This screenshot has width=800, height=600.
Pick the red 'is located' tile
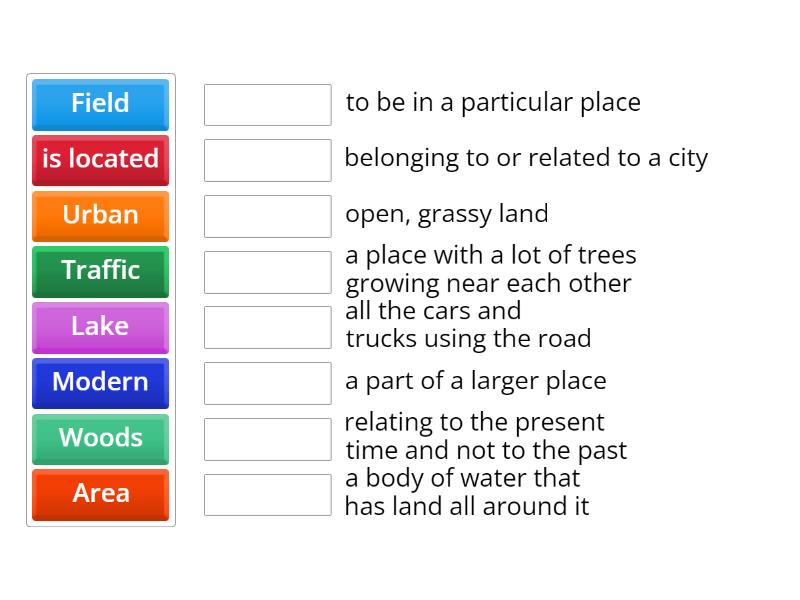(101, 160)
